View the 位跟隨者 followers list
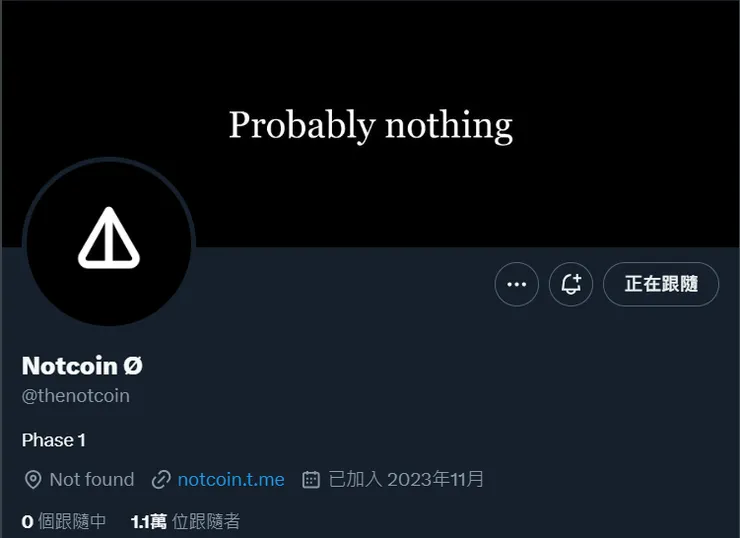The height and width of the screenshot is (538, 740). coord(206,521)
